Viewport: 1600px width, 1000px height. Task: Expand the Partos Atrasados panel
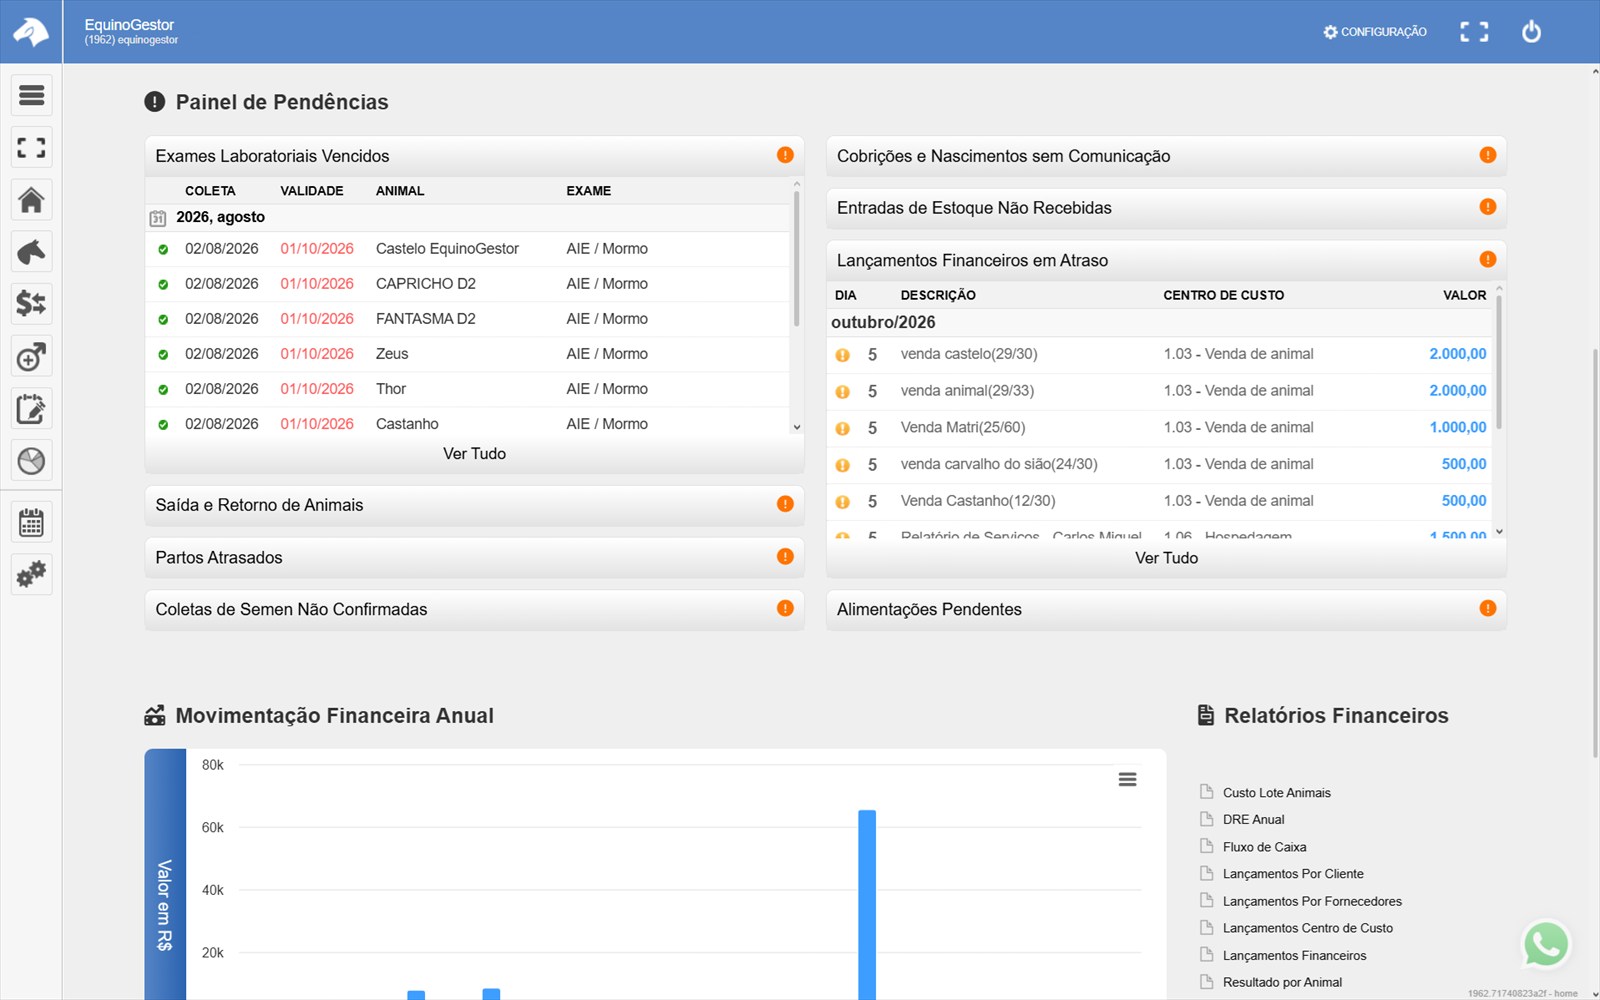pos(474,557)
